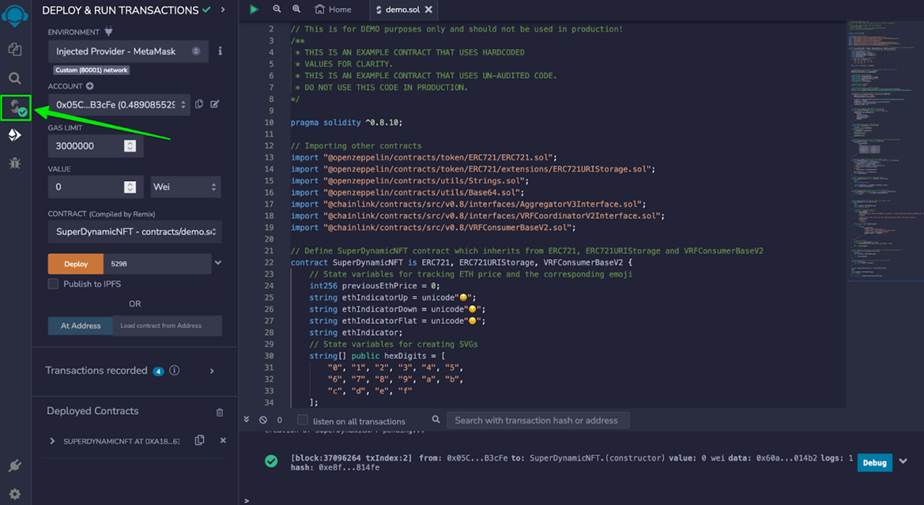The image size is (924, 505).
Task: Open the Wei unit dropdown
Action: (x=186, y=187)
